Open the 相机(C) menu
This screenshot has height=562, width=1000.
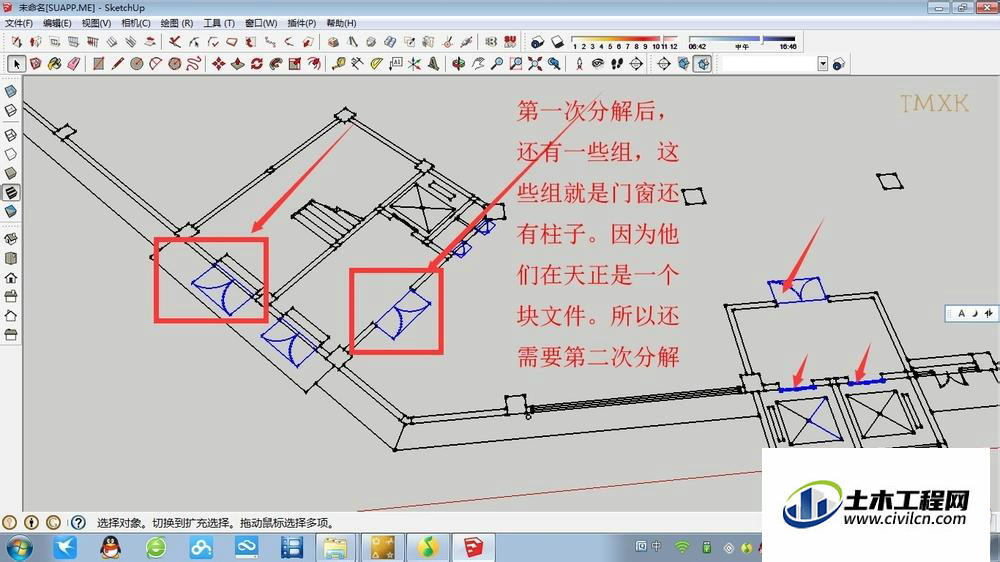[136, 23]
